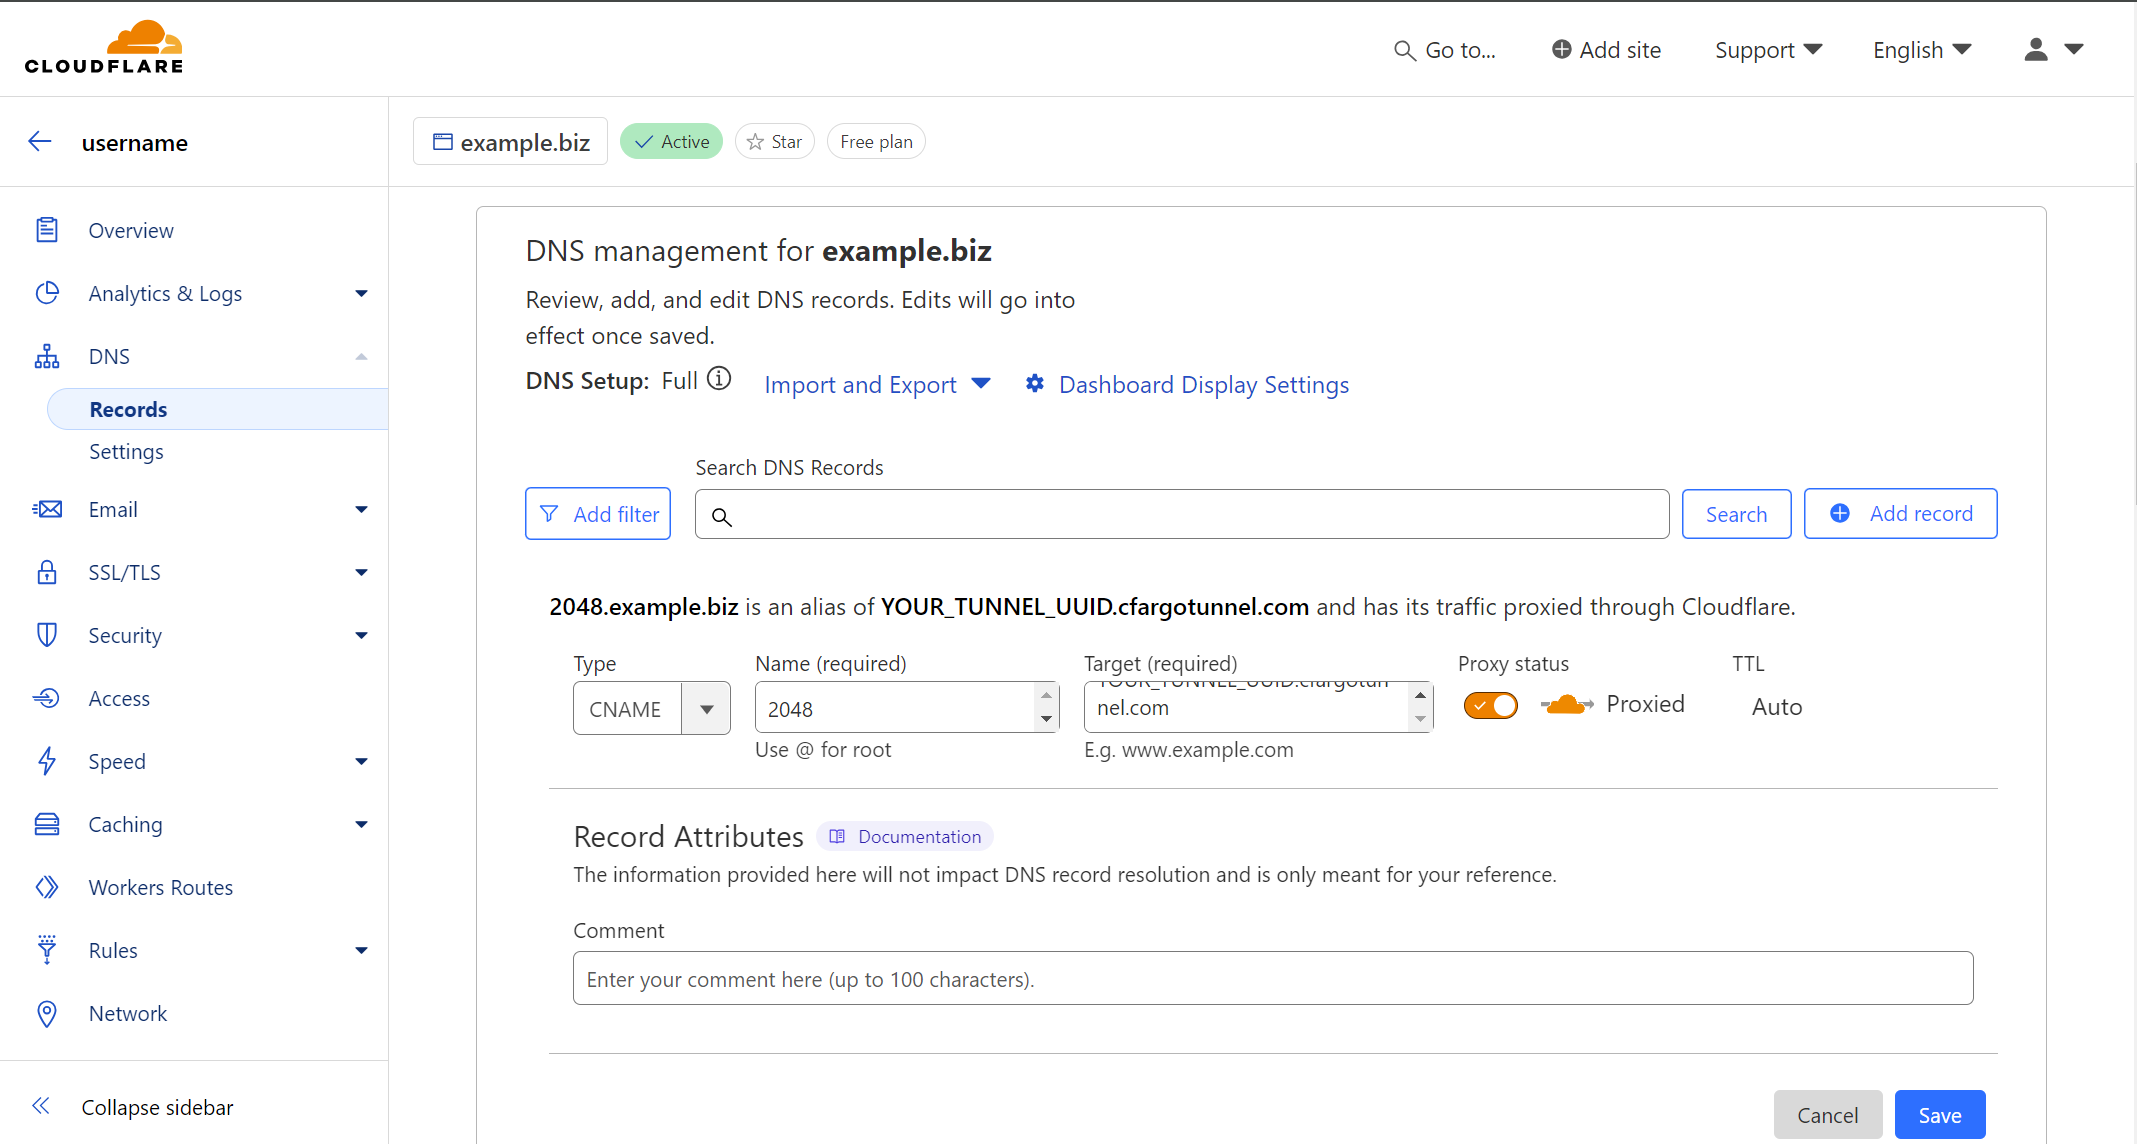This screenshot has width=2137, height=1144.
Task: Expand the Security section arrow
Action: (361, 635)
